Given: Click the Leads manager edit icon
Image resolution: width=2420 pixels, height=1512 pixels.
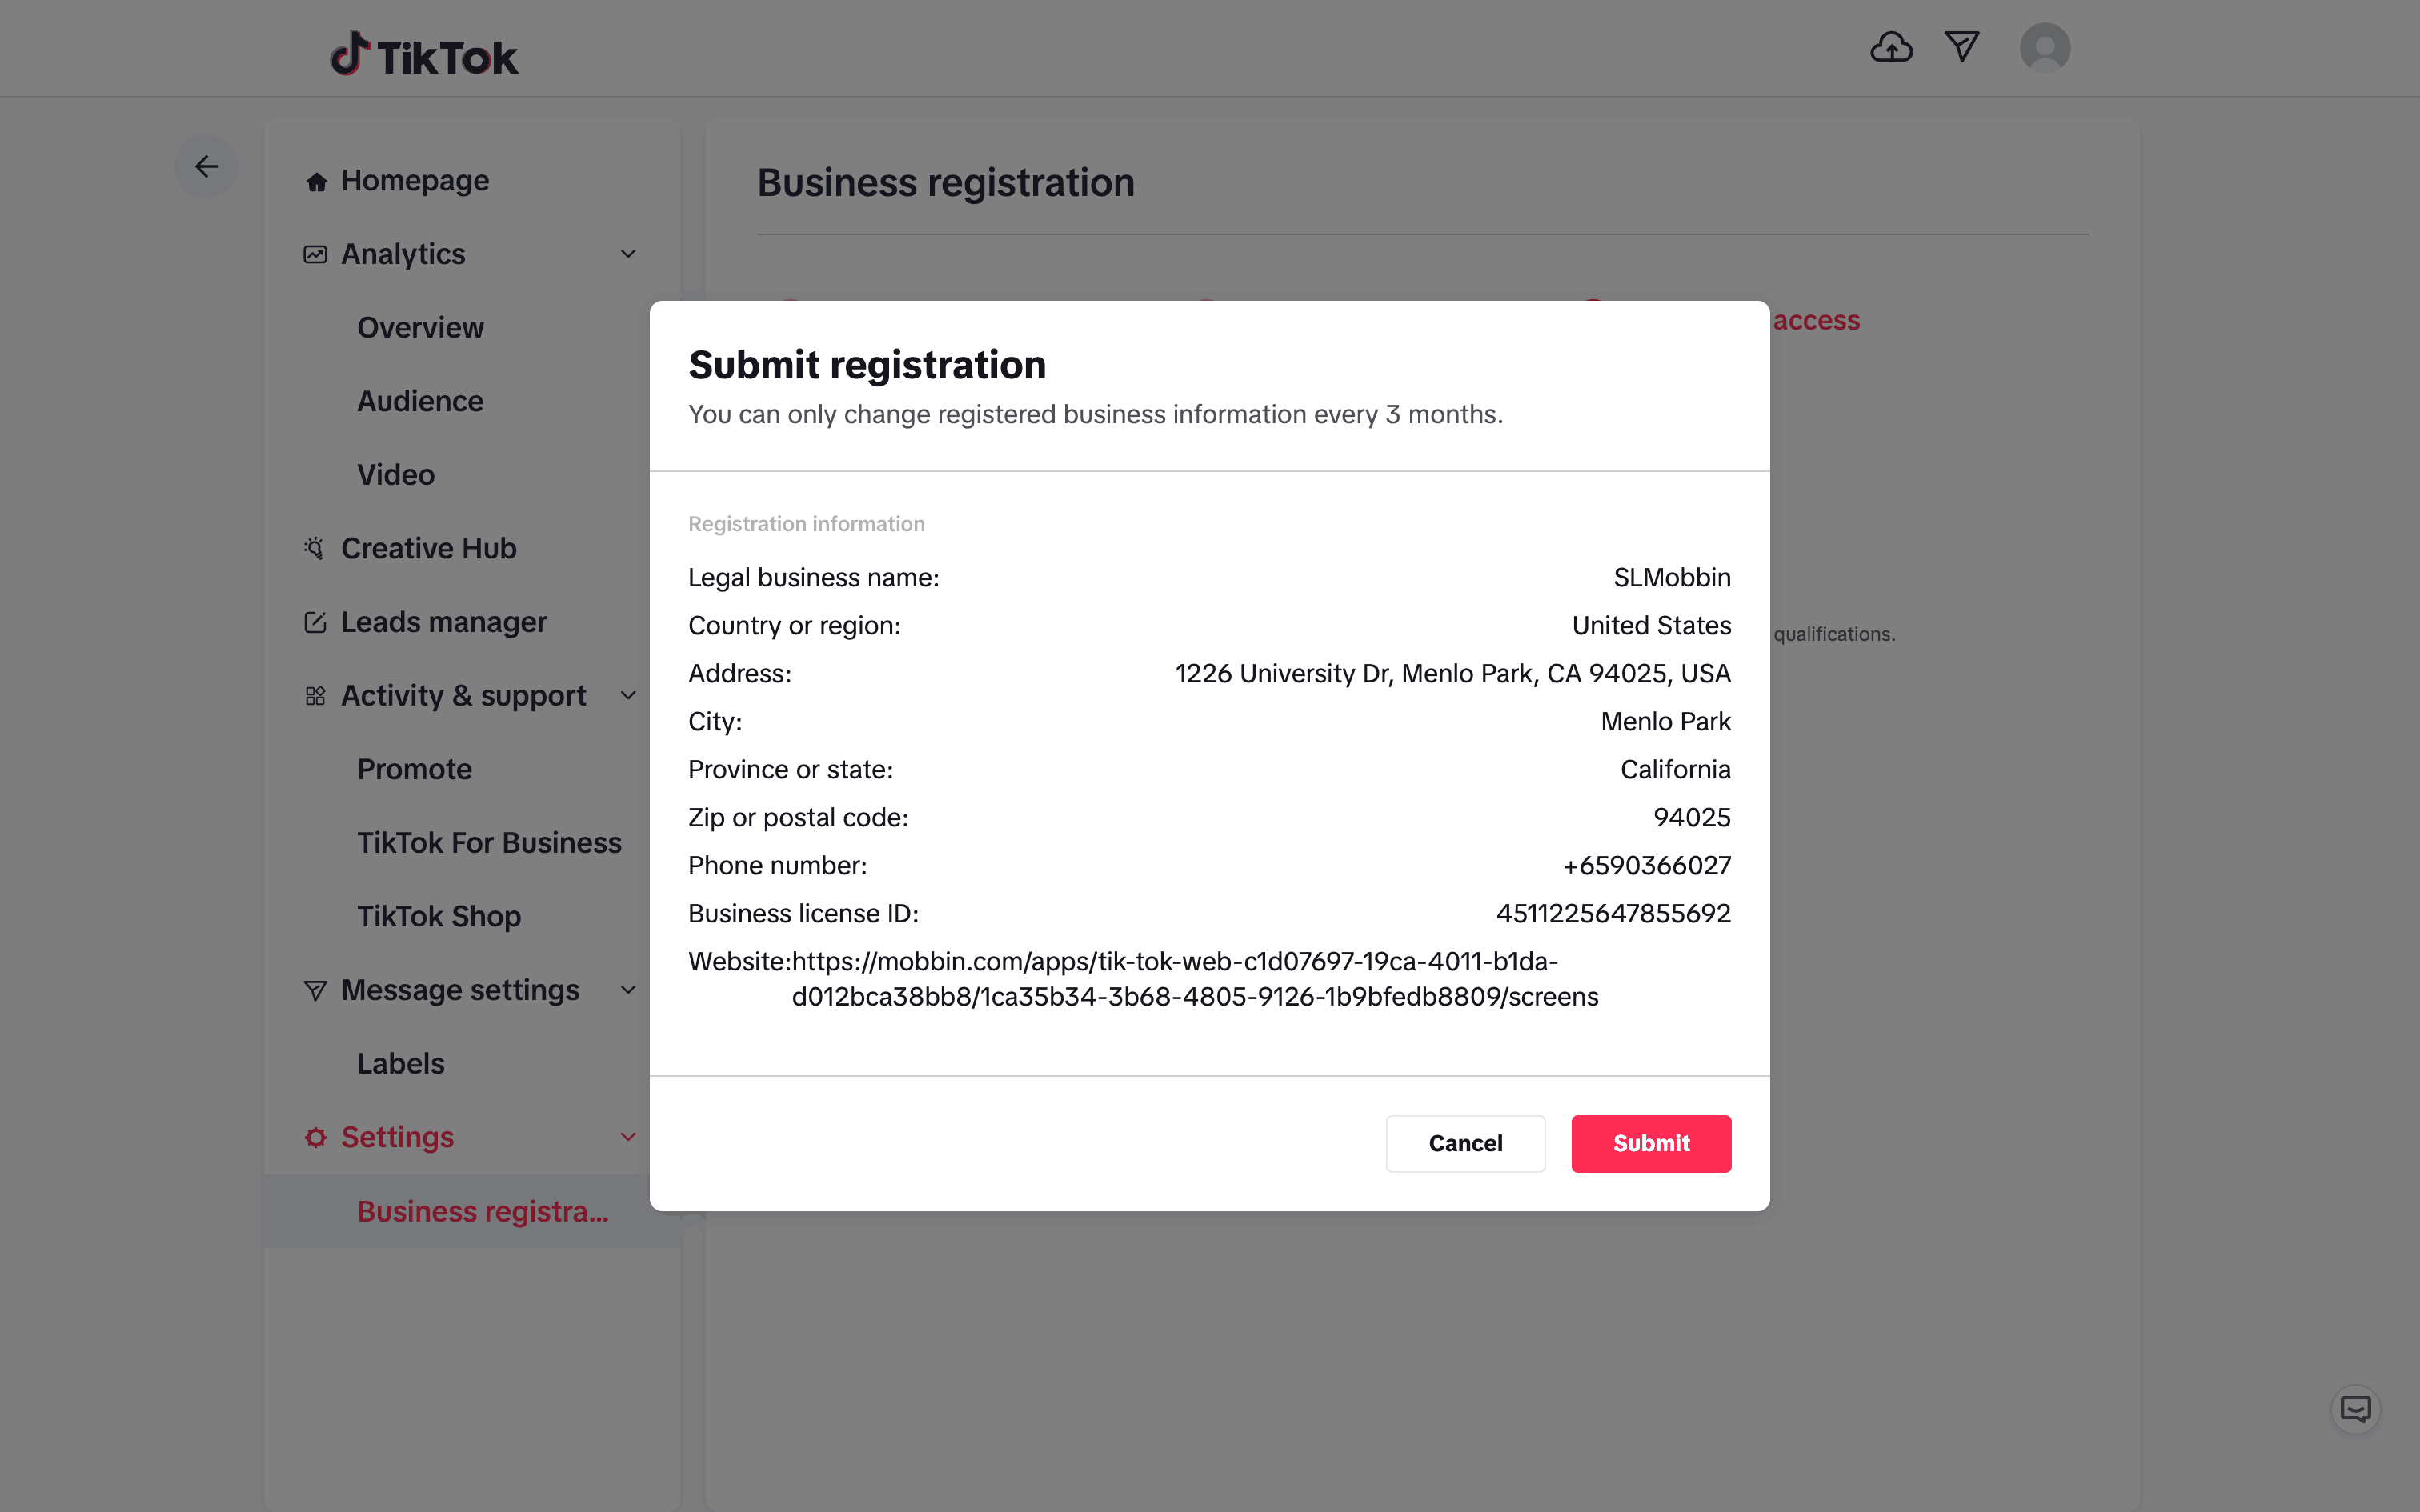Looking at the screenshot, I should click(315, 622).
